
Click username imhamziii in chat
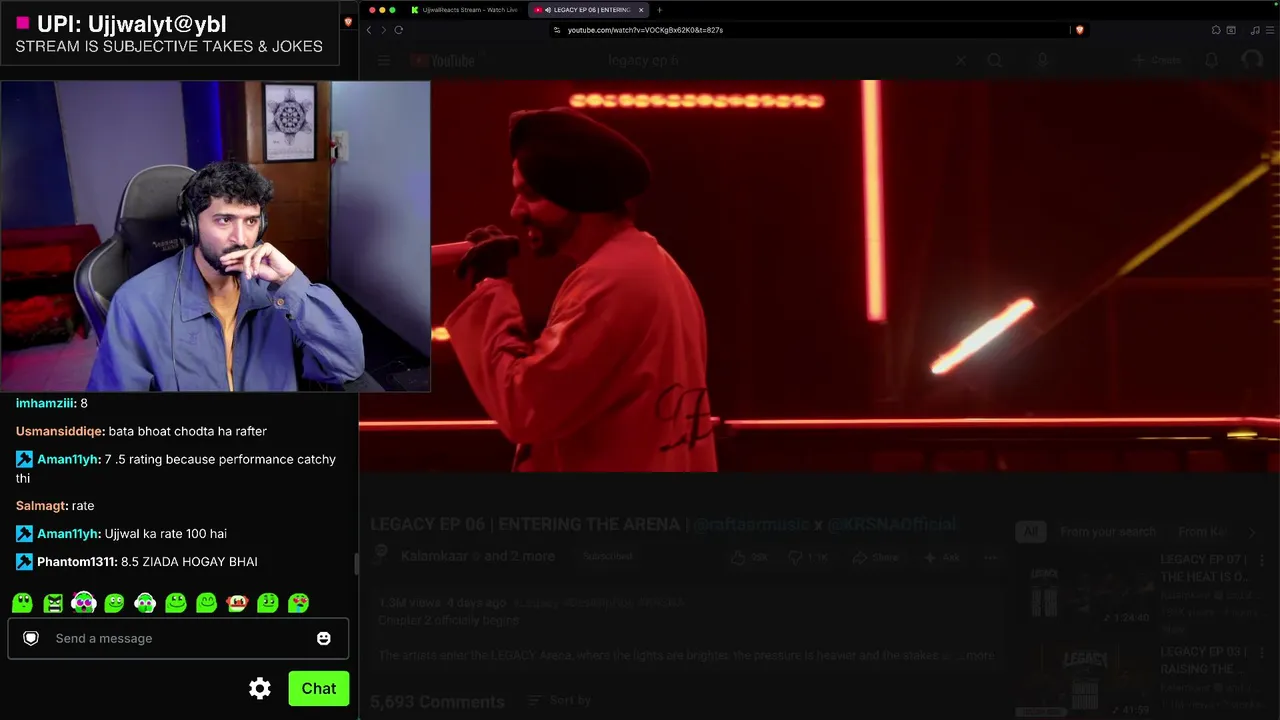click(x=46, y=403)
